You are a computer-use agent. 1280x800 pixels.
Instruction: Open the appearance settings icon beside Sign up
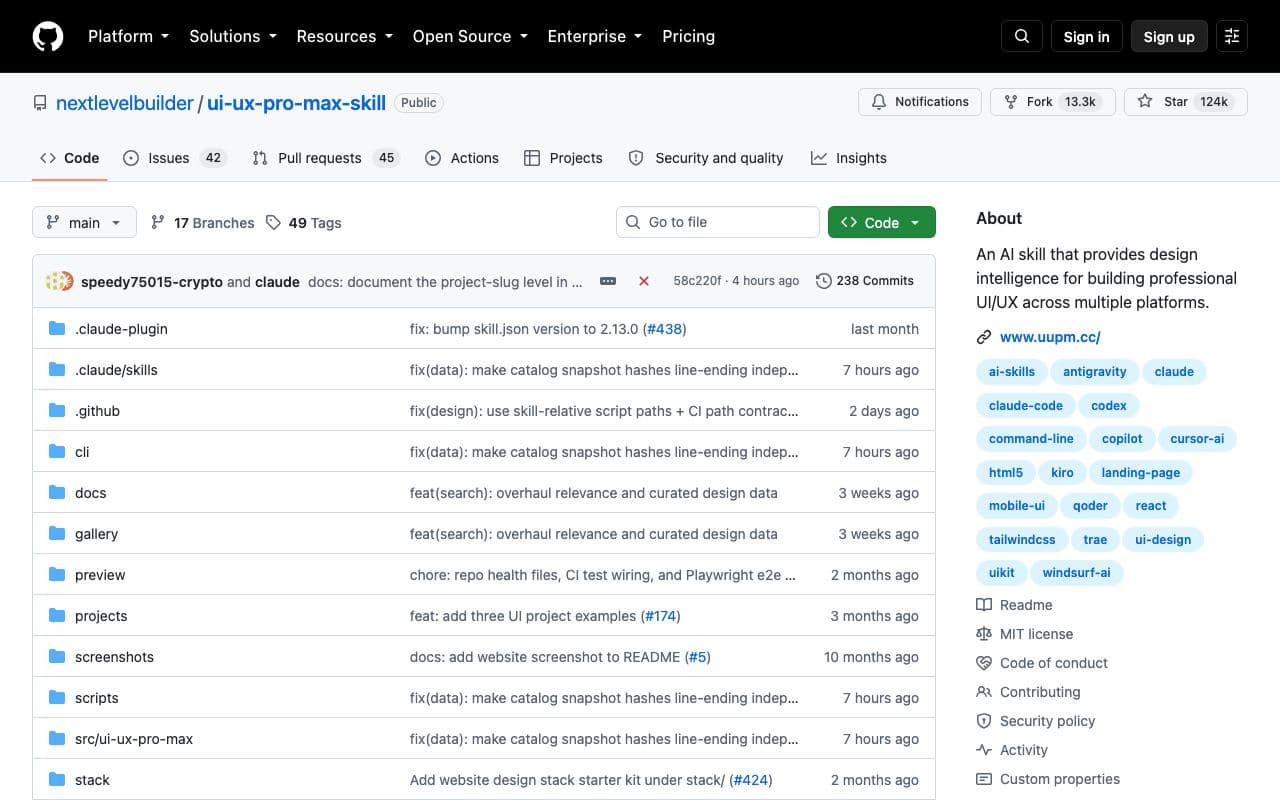coord(1232,36)
